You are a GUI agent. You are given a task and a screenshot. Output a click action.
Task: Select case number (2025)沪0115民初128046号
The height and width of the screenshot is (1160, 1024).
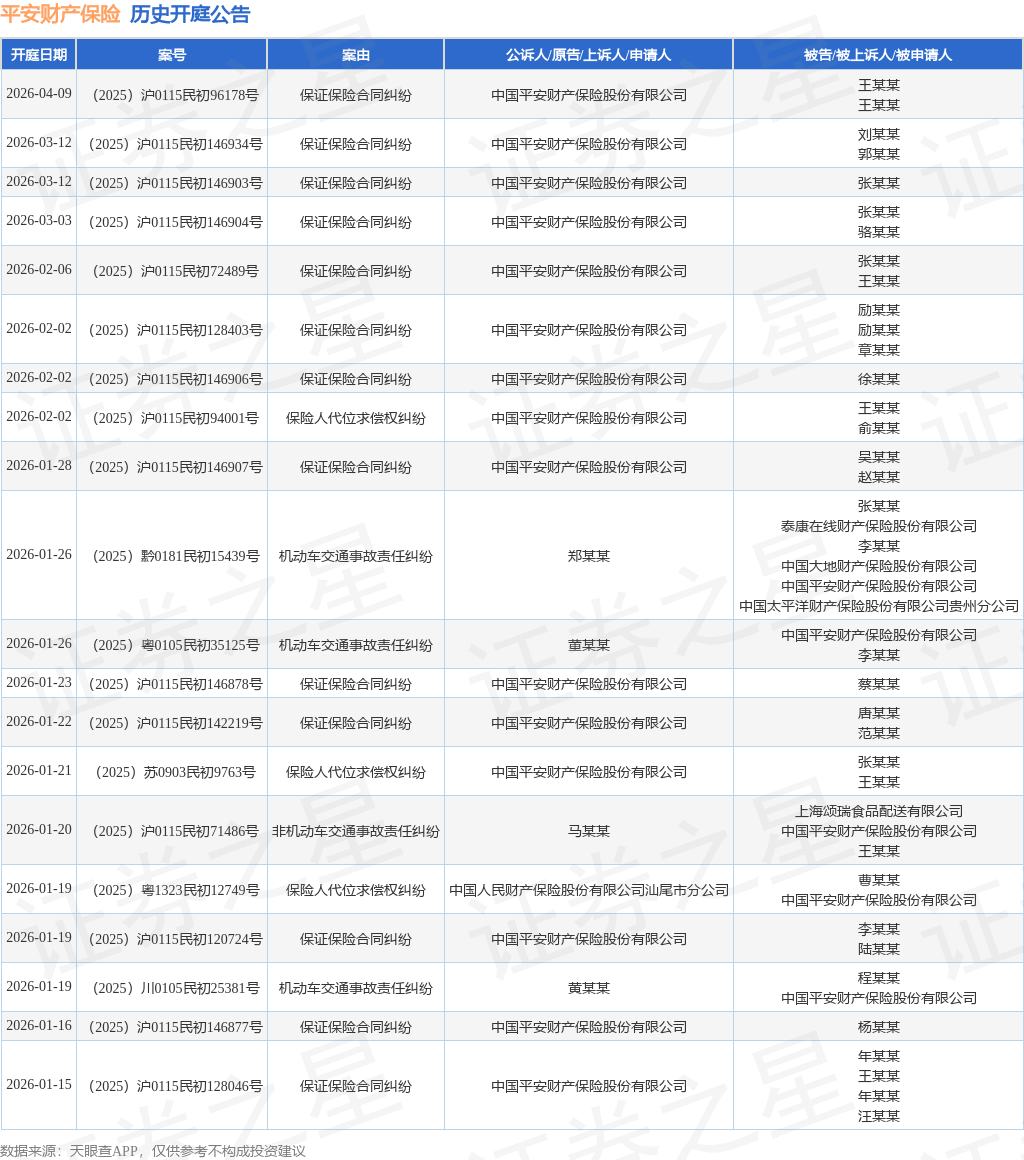coord(175,1086)
